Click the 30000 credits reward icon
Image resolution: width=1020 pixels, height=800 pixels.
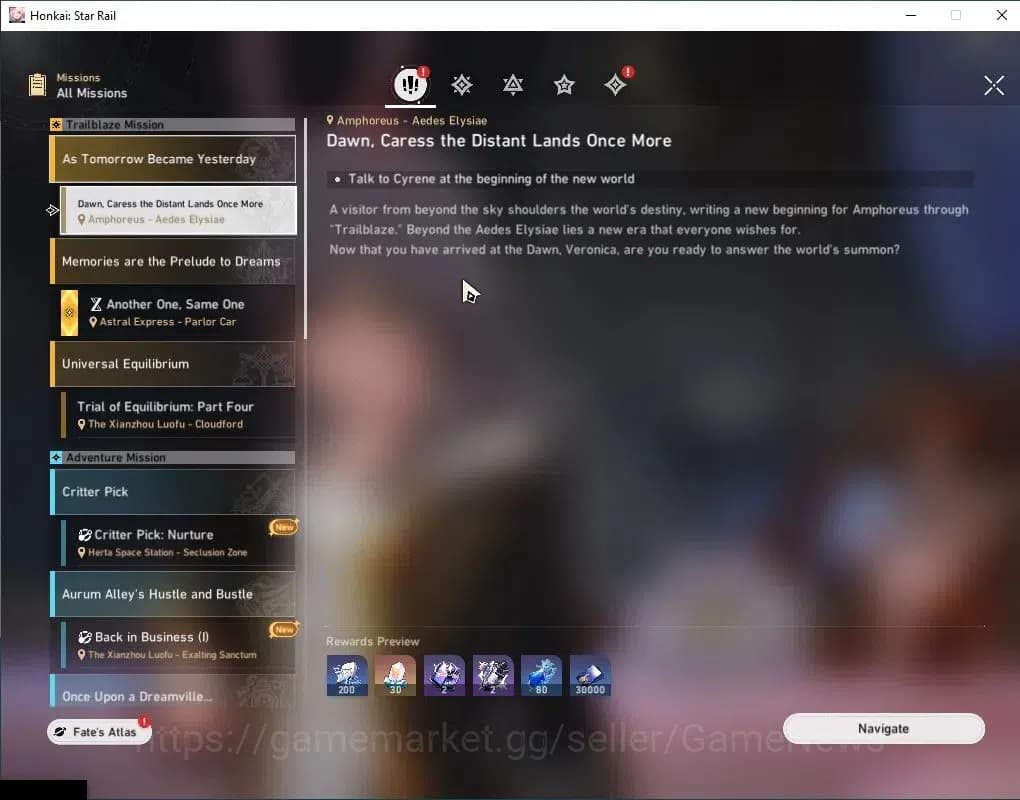coord(590,675)
